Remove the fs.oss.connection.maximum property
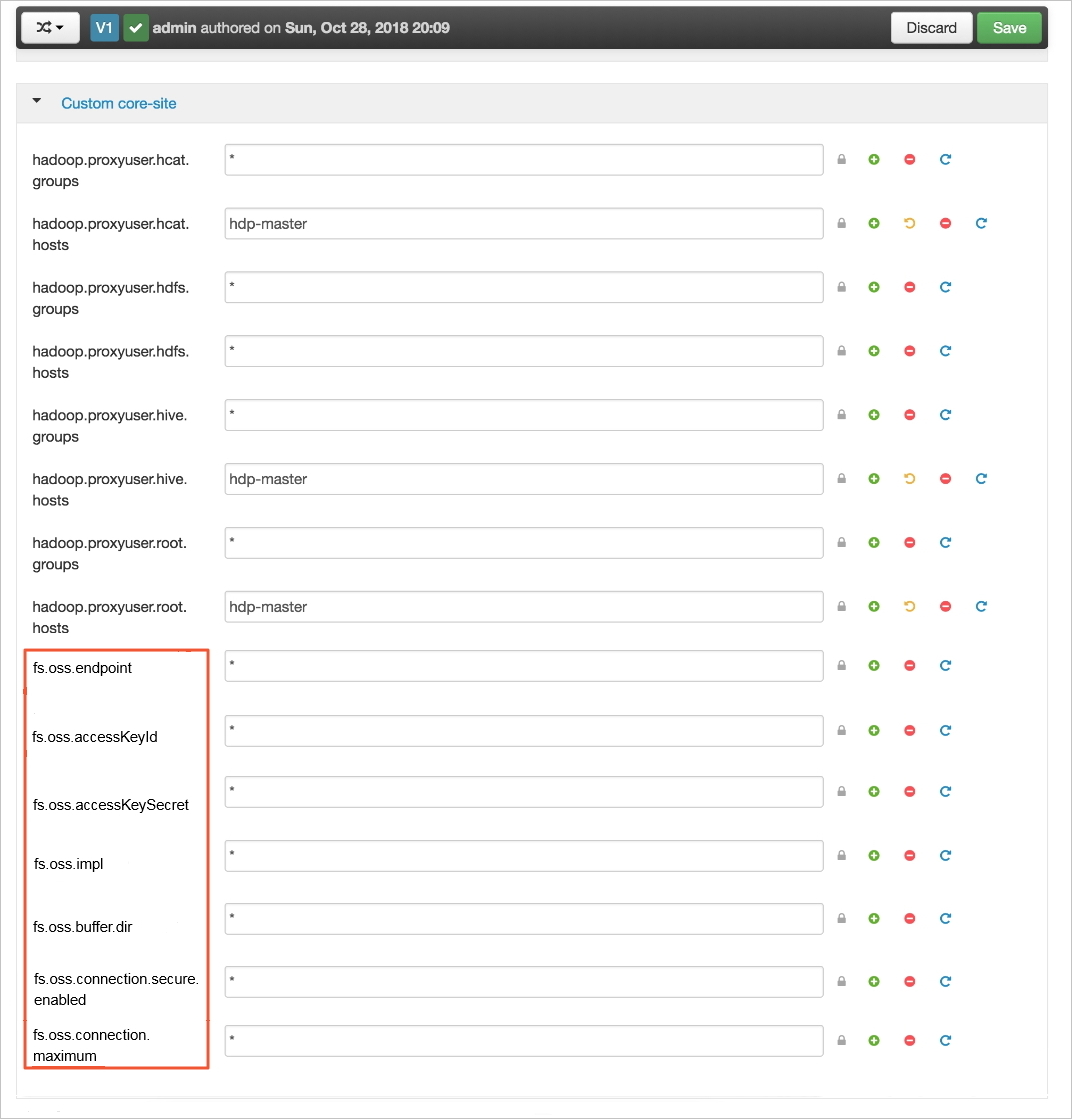The height and width of the screenshot is (1119, 1072). click(x=909, y=1040)
